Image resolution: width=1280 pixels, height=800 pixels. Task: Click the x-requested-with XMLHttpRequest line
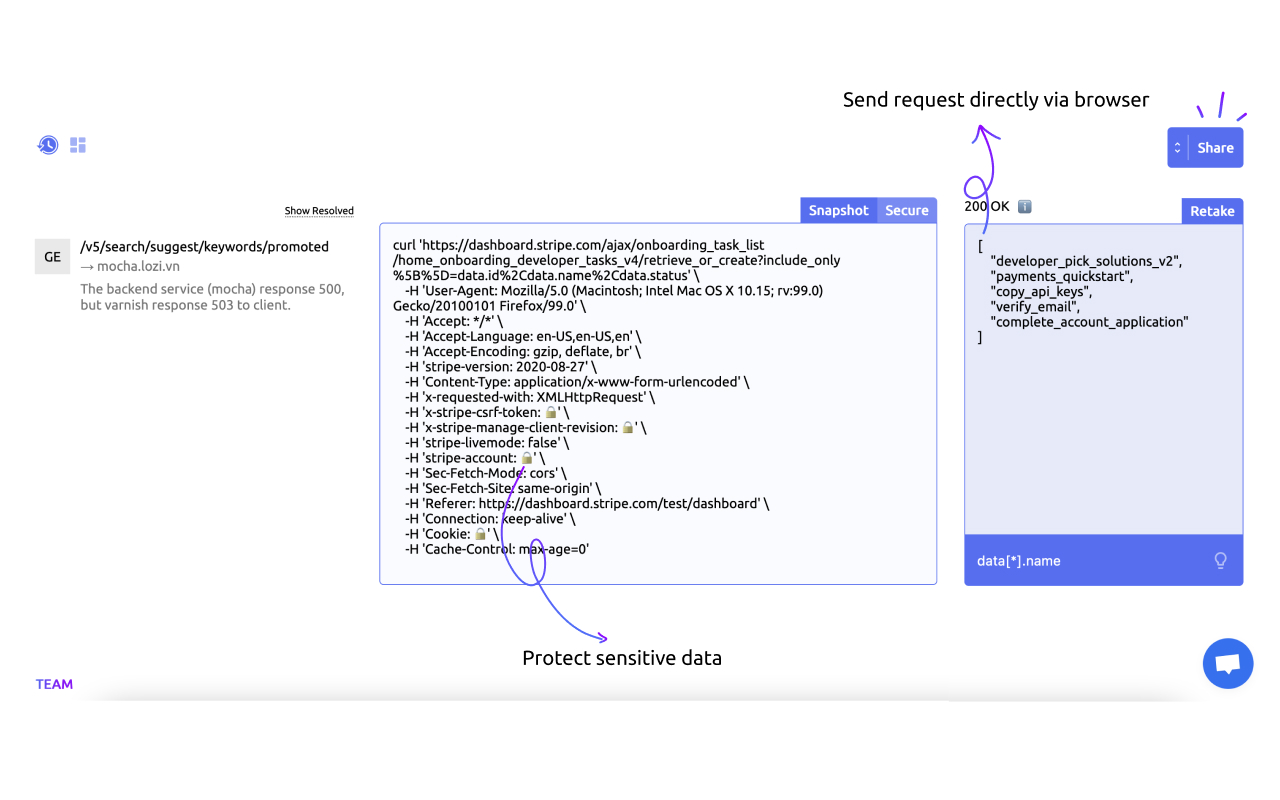pyautogui.click(x=530, y=397)
